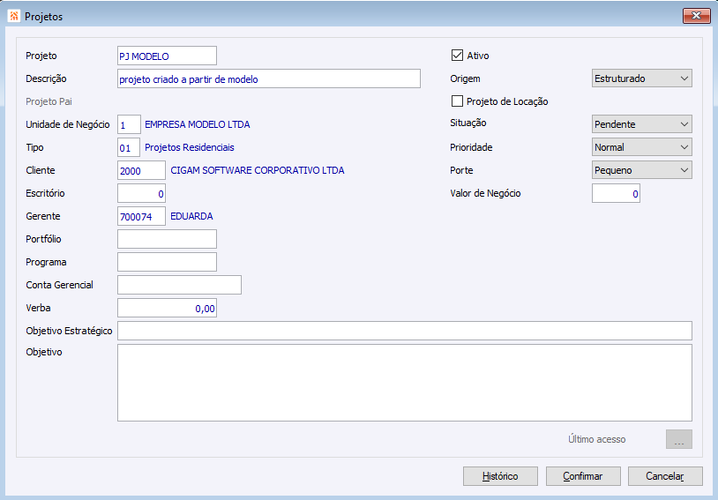
Task: Click the Gerente code field with 700074
Action: 141,216
